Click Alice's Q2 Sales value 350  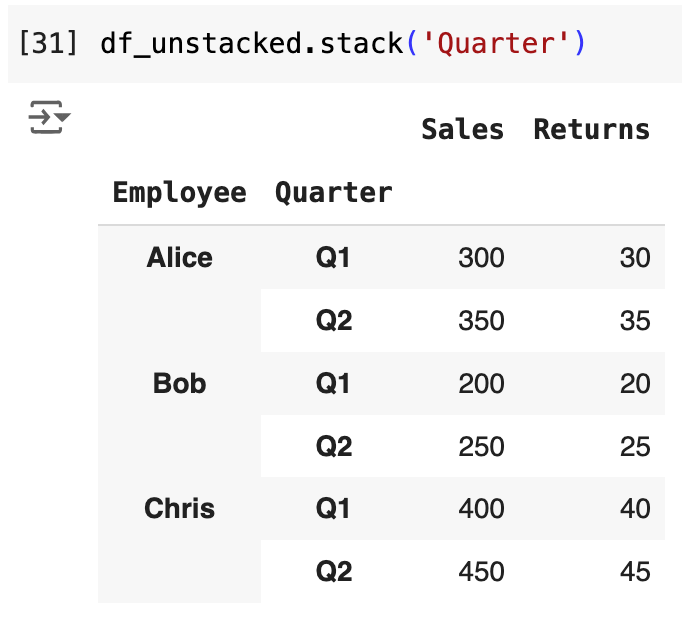click(x=481, y=321)
